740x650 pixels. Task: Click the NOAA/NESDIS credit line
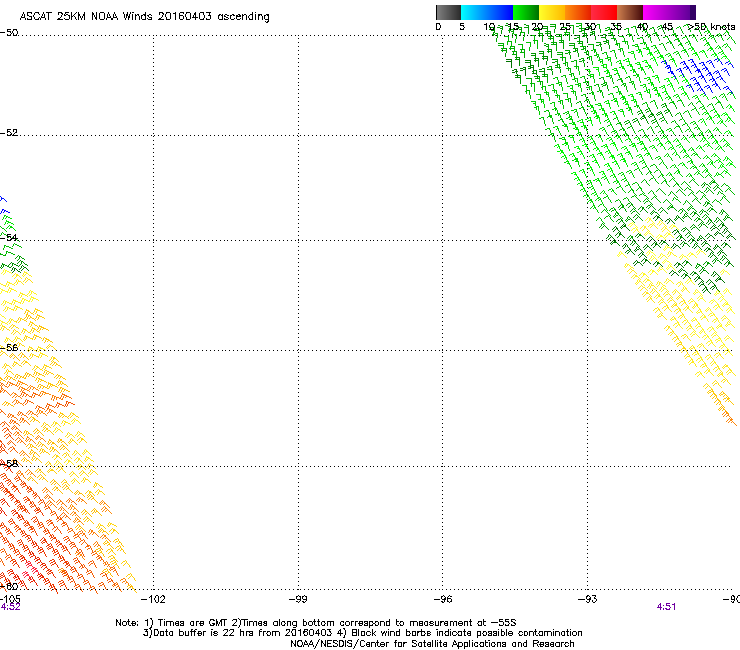coord(432,644)
